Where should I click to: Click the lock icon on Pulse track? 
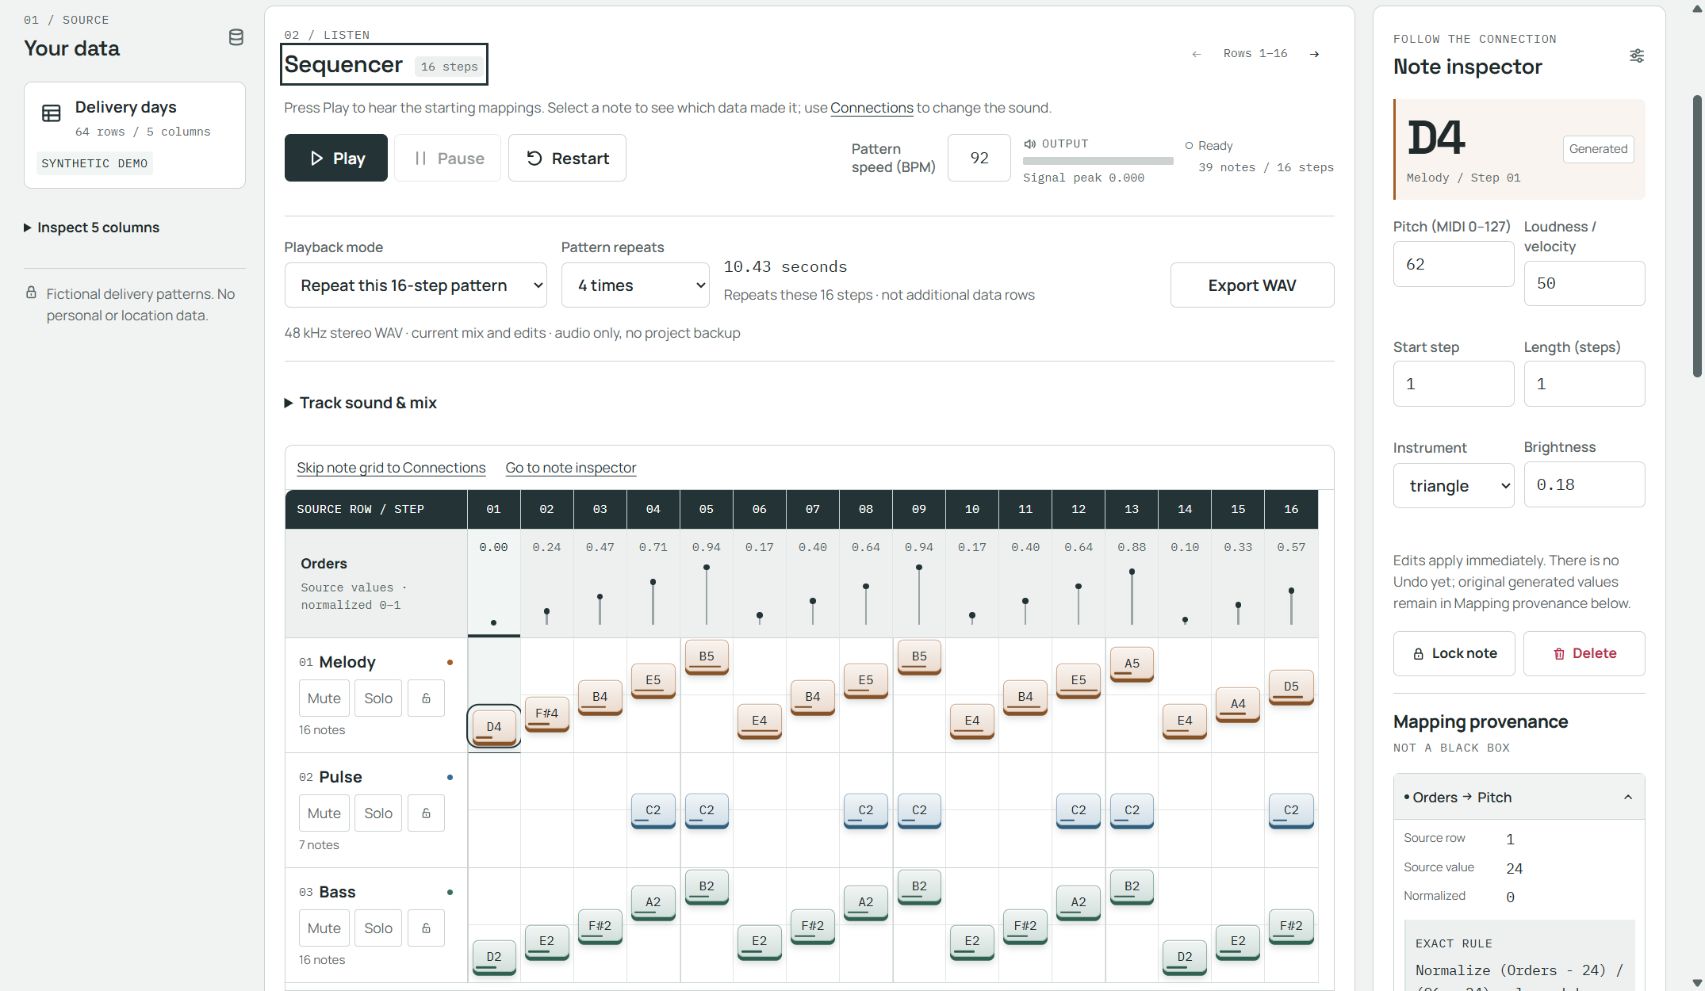(x=426, y=813)
